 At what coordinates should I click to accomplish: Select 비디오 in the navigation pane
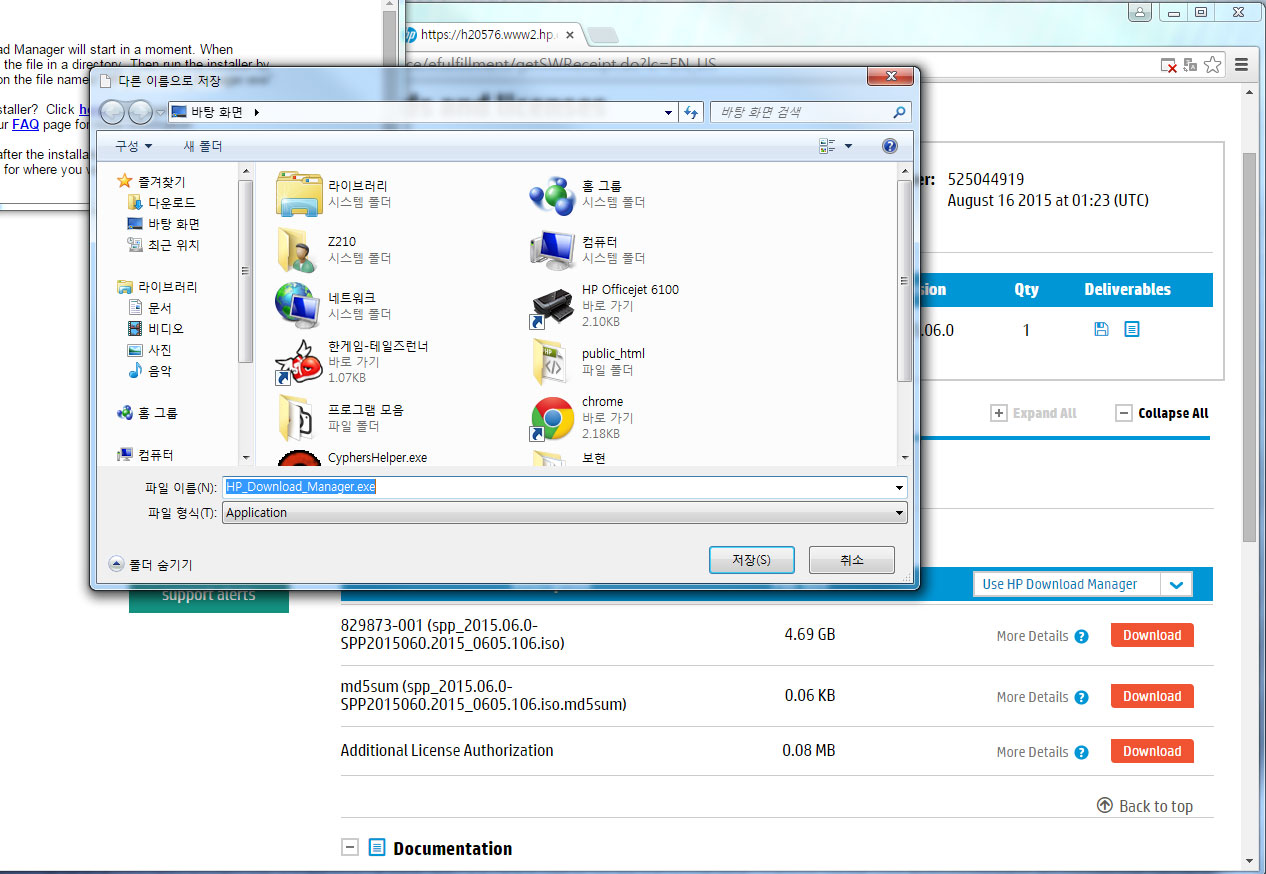(x=156, y=329)
